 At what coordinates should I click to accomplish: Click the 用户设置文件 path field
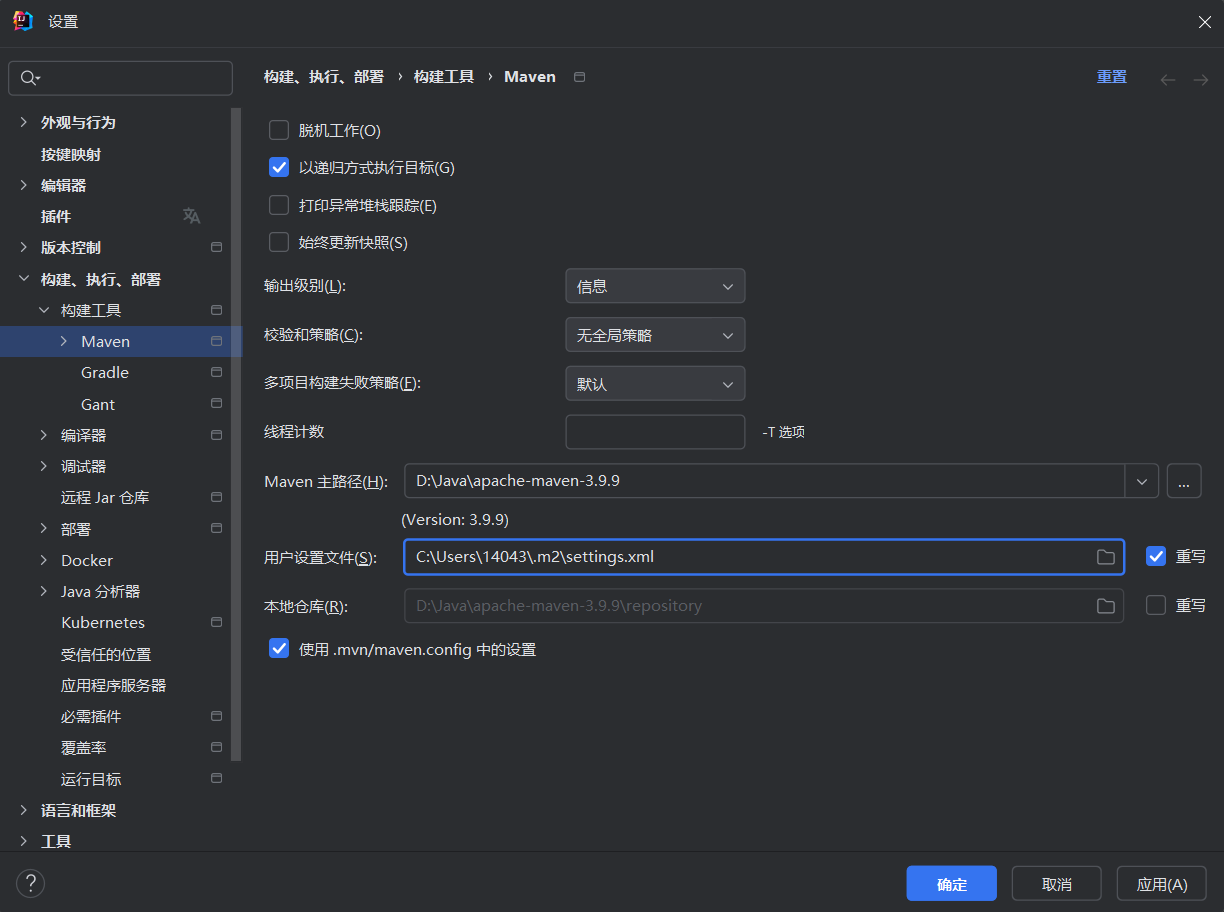click(764, 557)
